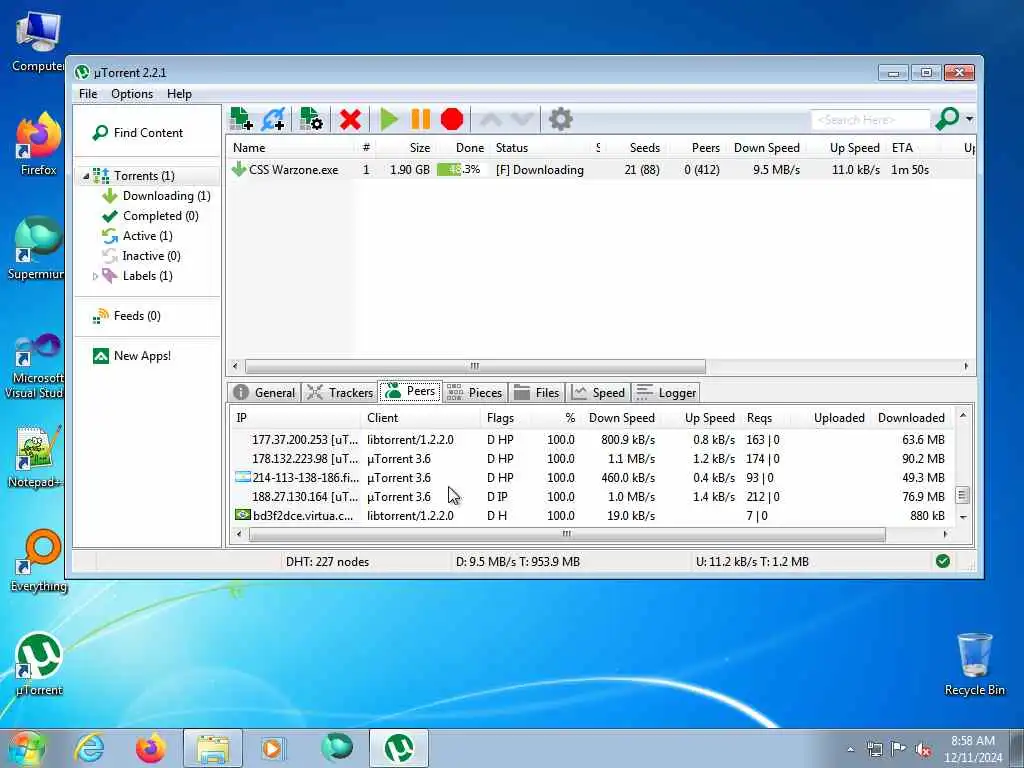Start torrent with green play icon
This screenshot has height=768, width=1024.
389,120
